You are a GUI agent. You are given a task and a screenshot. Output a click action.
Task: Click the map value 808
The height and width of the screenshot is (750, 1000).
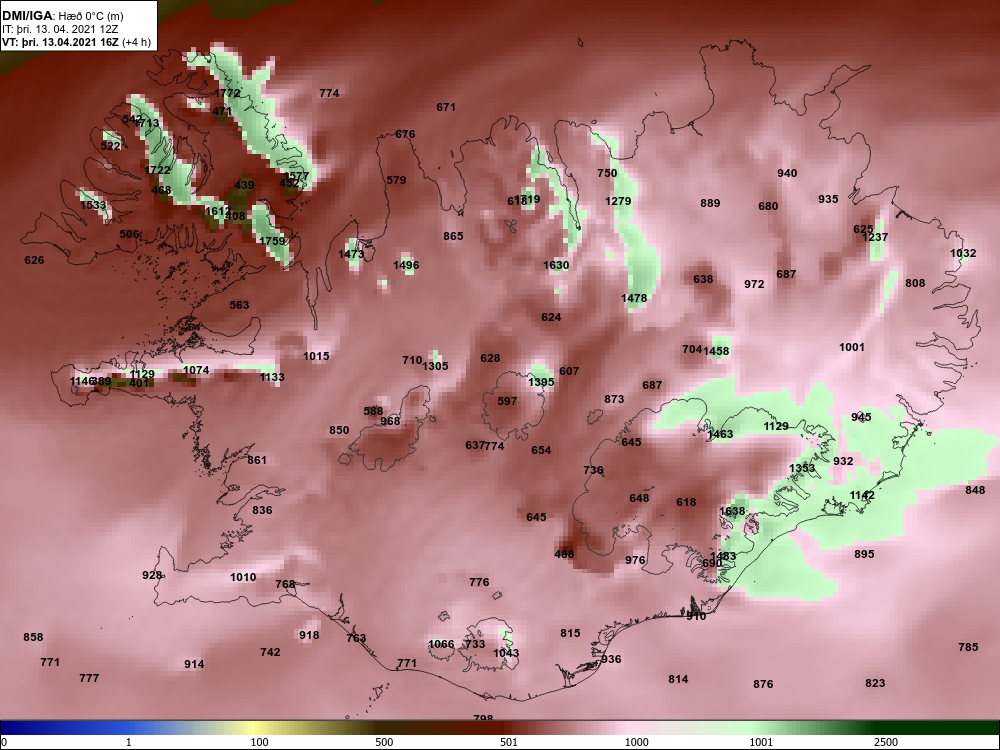coord(915,283)
